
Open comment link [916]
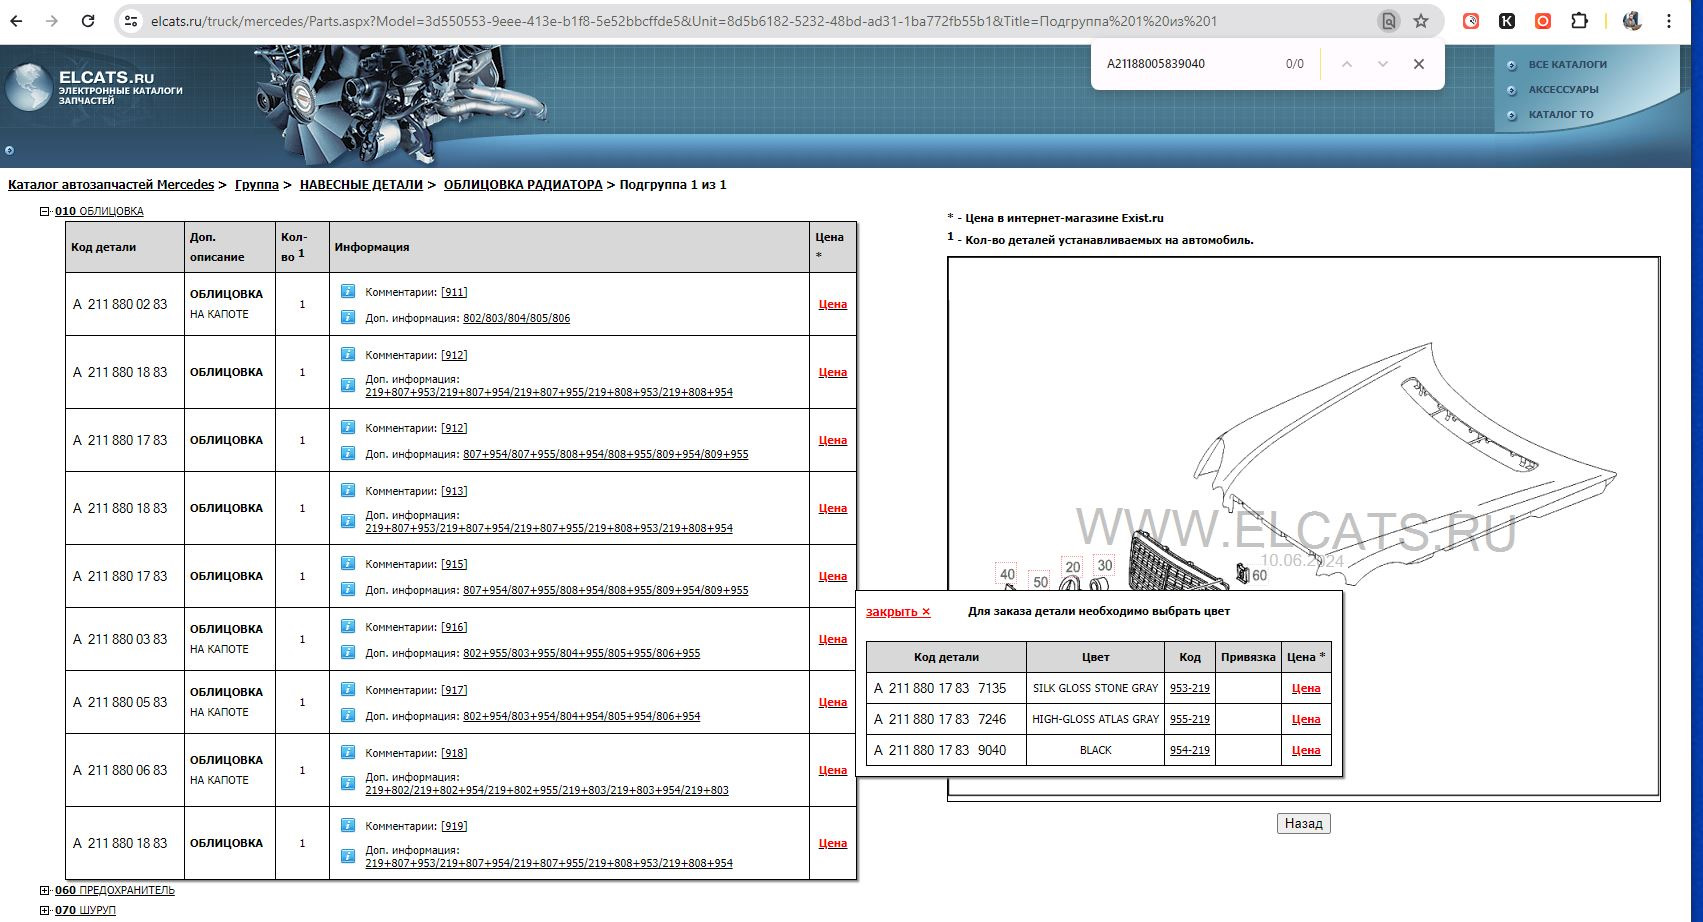click(x=454, y=627)
